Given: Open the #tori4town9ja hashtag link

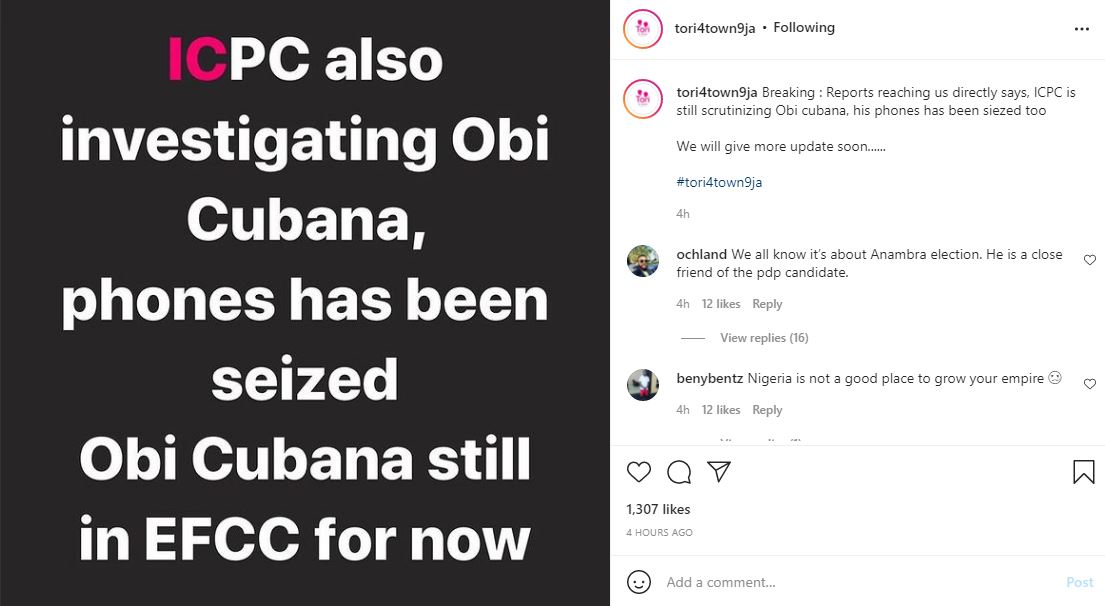Looking at the screenshot, I should click(x=719, y=182).
